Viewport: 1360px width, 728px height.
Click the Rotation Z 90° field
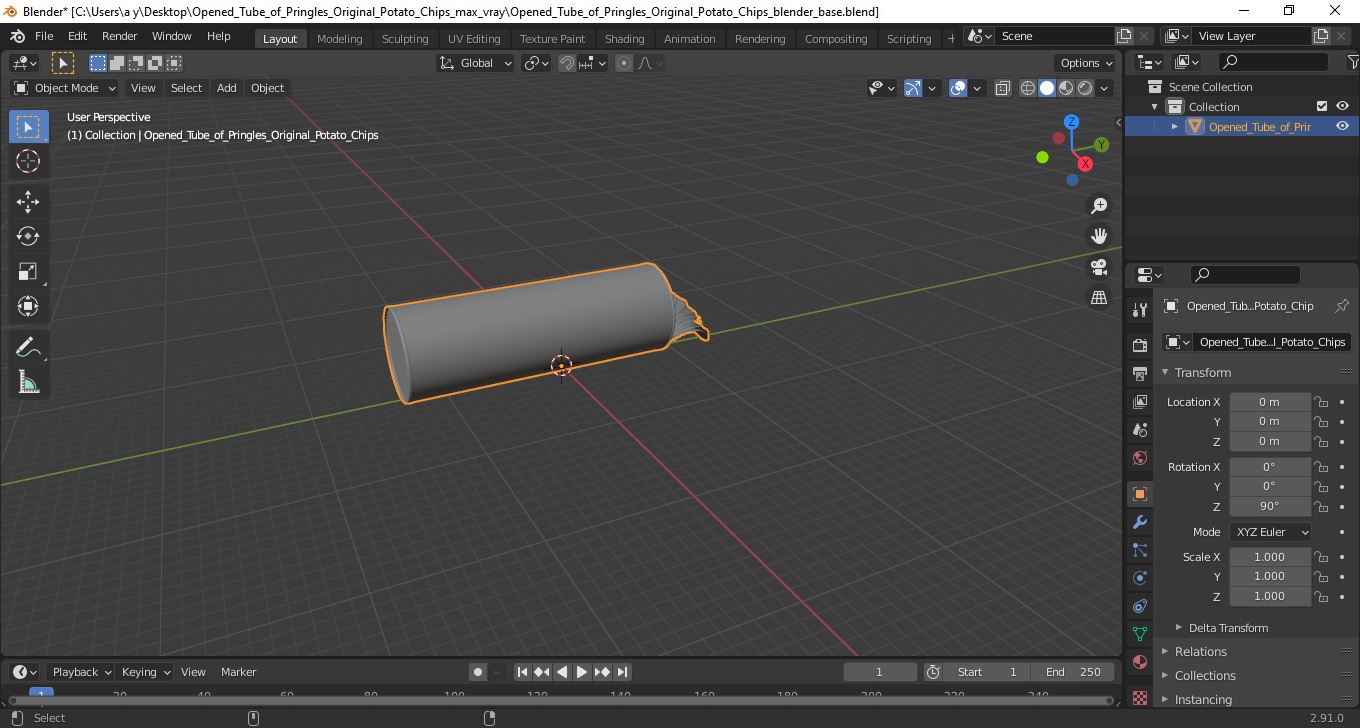pos(1270,506)
